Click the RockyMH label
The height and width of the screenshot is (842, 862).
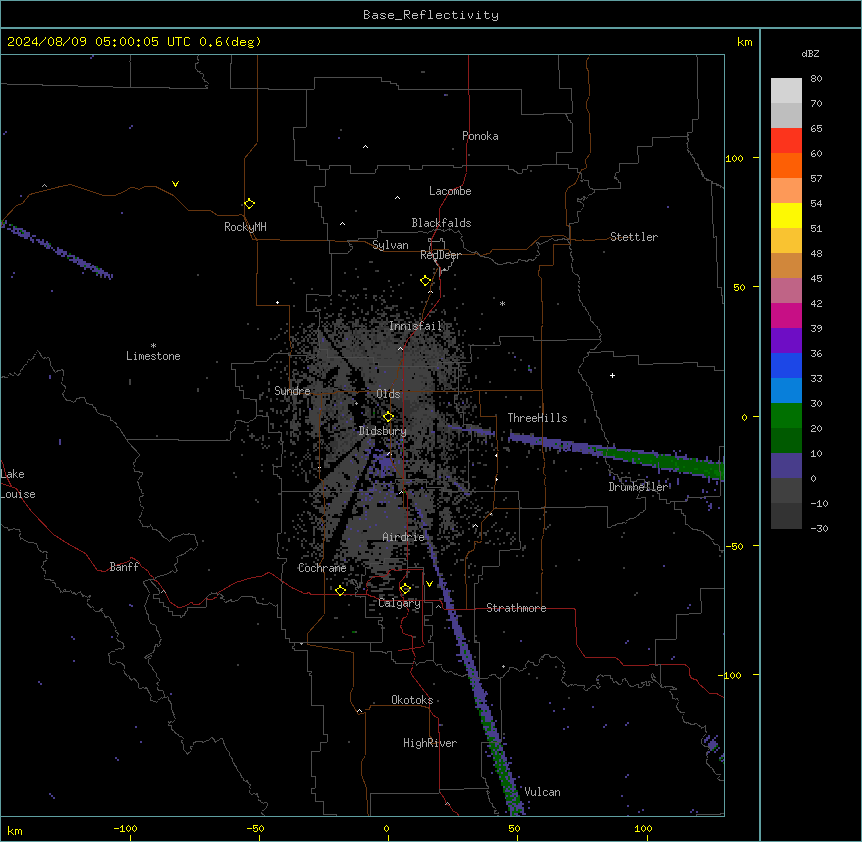pos(245,227)
